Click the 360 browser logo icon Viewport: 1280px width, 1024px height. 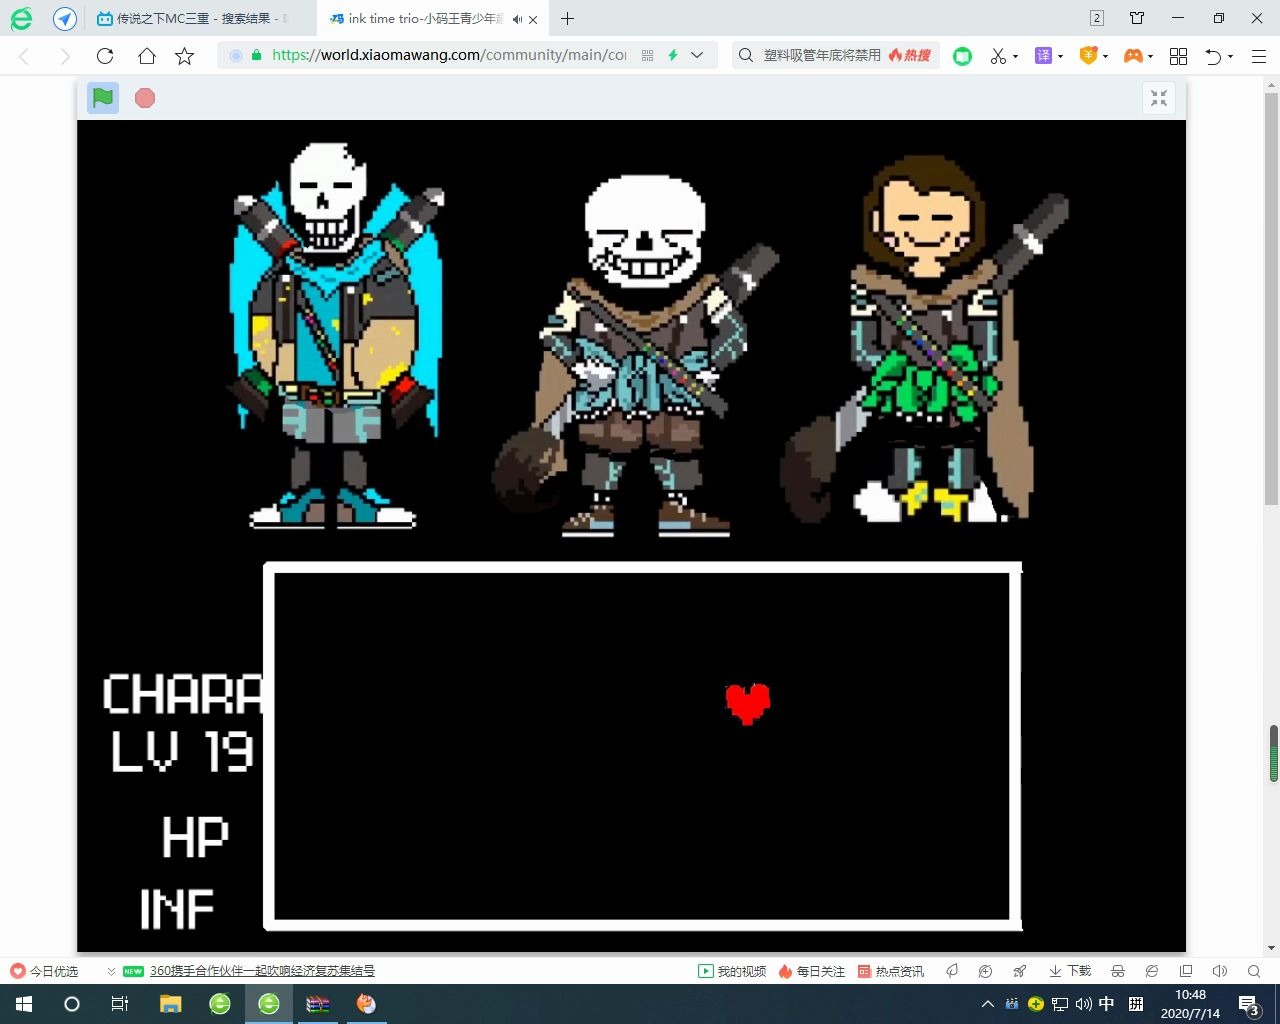pos(21,18)
